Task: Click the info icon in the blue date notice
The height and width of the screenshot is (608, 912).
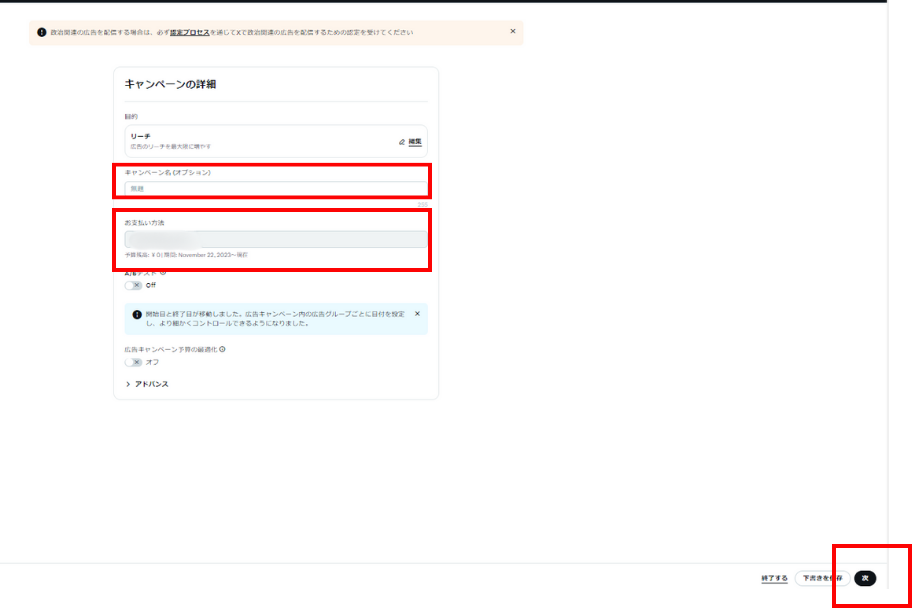Action: pyautogui.click(x=136, y=314)
